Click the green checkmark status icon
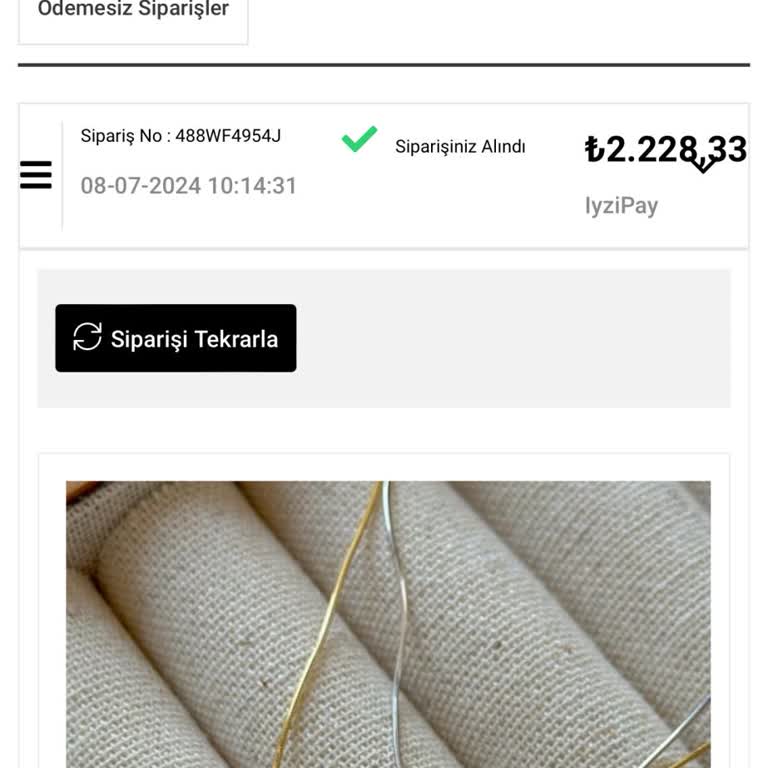The image size is (768, 768). click(359, 139)
